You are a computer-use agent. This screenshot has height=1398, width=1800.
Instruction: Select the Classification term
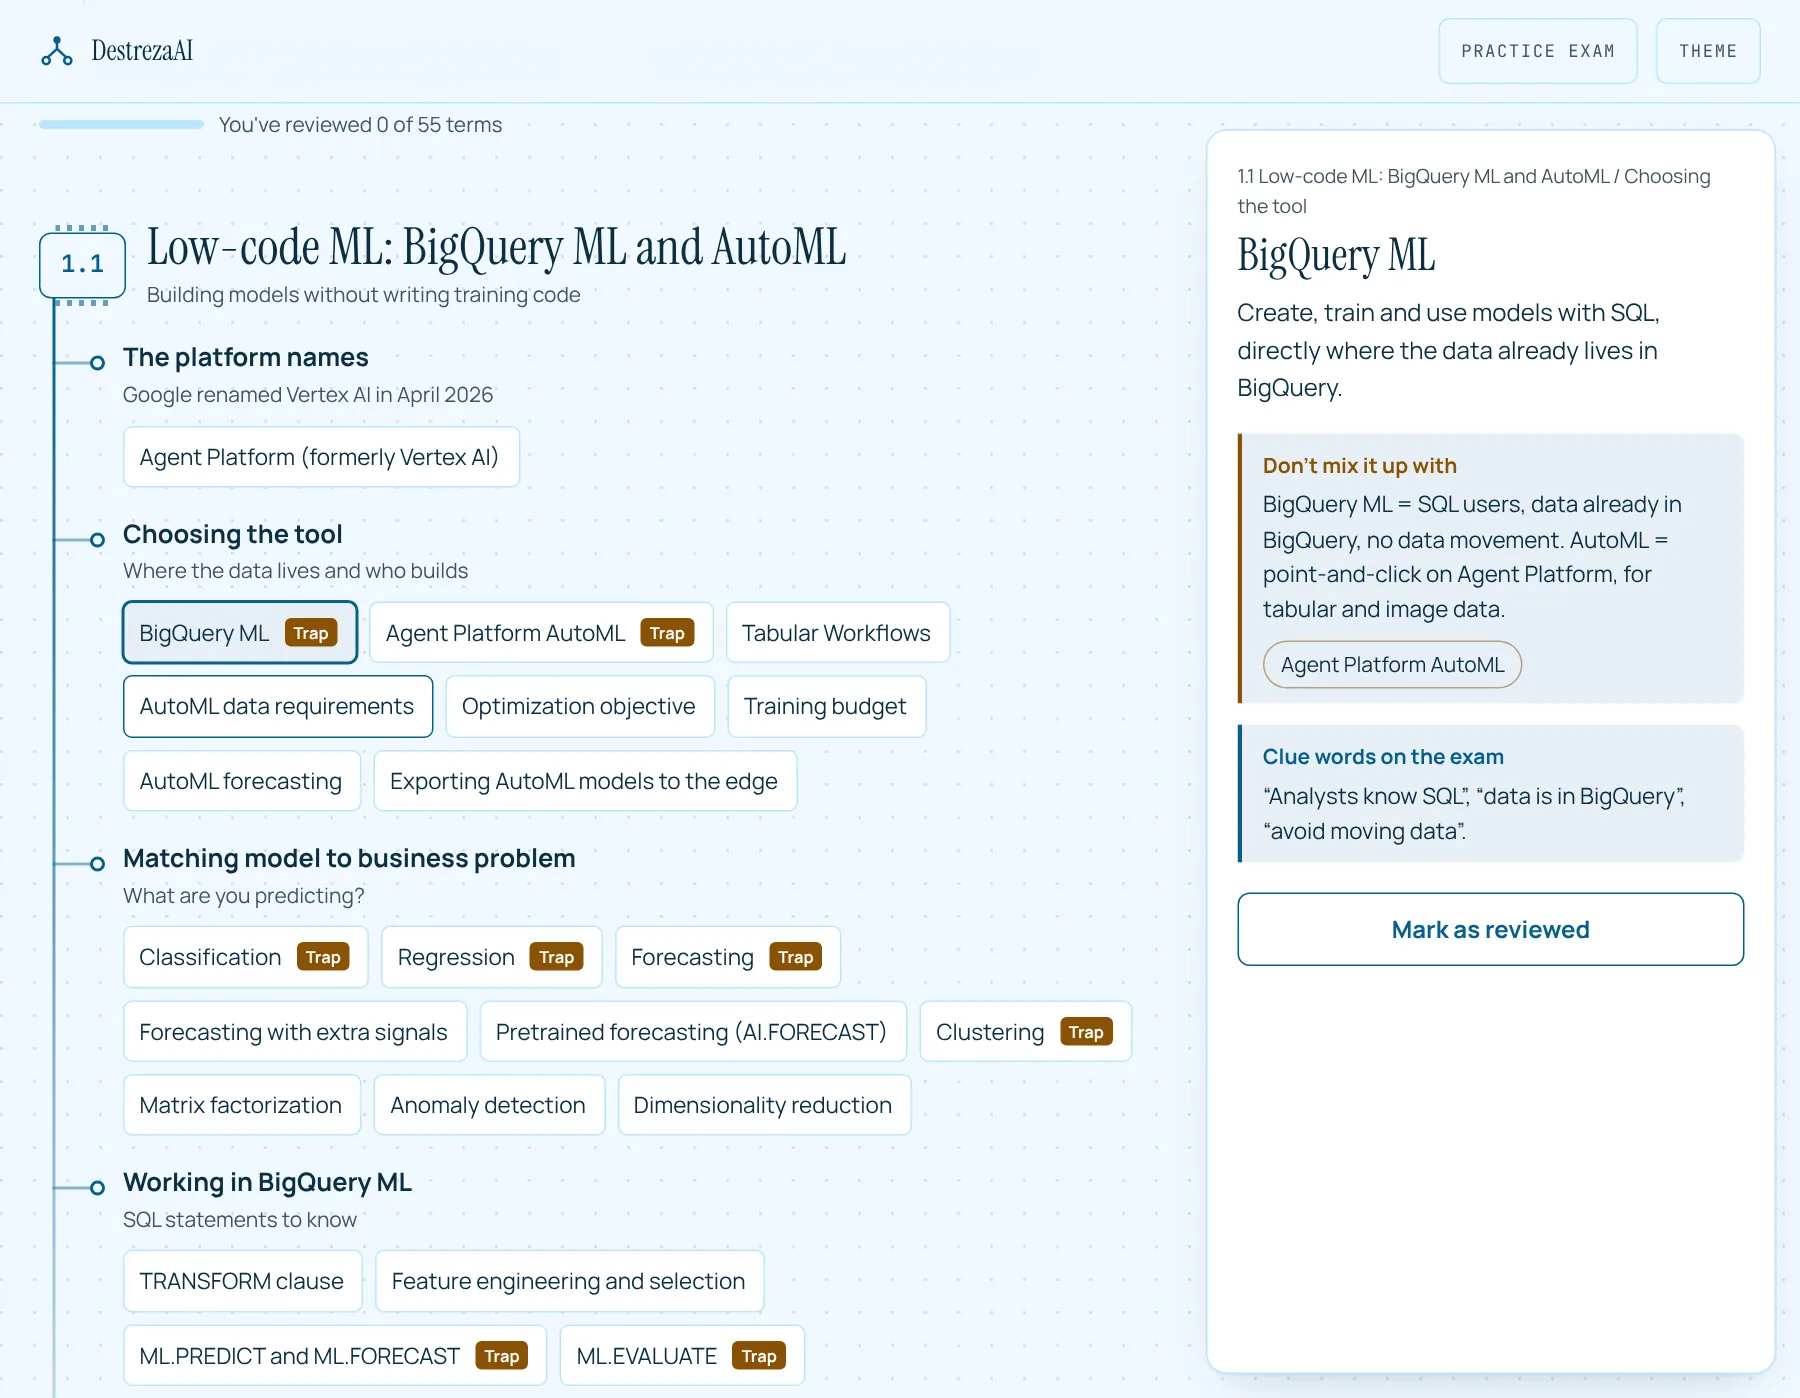[x=245, y=957]
